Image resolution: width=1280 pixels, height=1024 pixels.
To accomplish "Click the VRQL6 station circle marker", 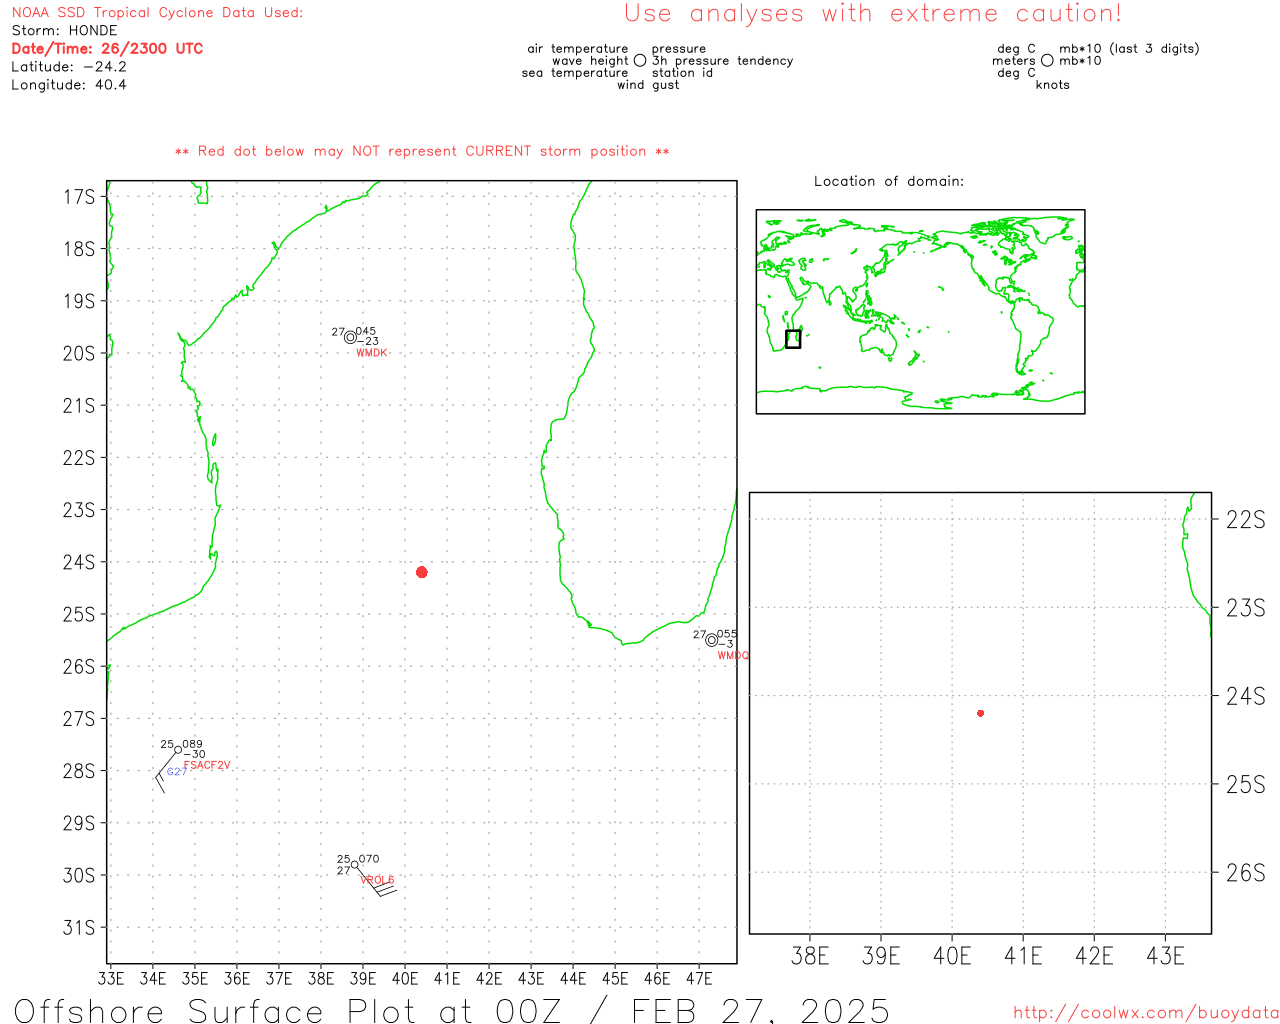I will click(x=354, y=865).
